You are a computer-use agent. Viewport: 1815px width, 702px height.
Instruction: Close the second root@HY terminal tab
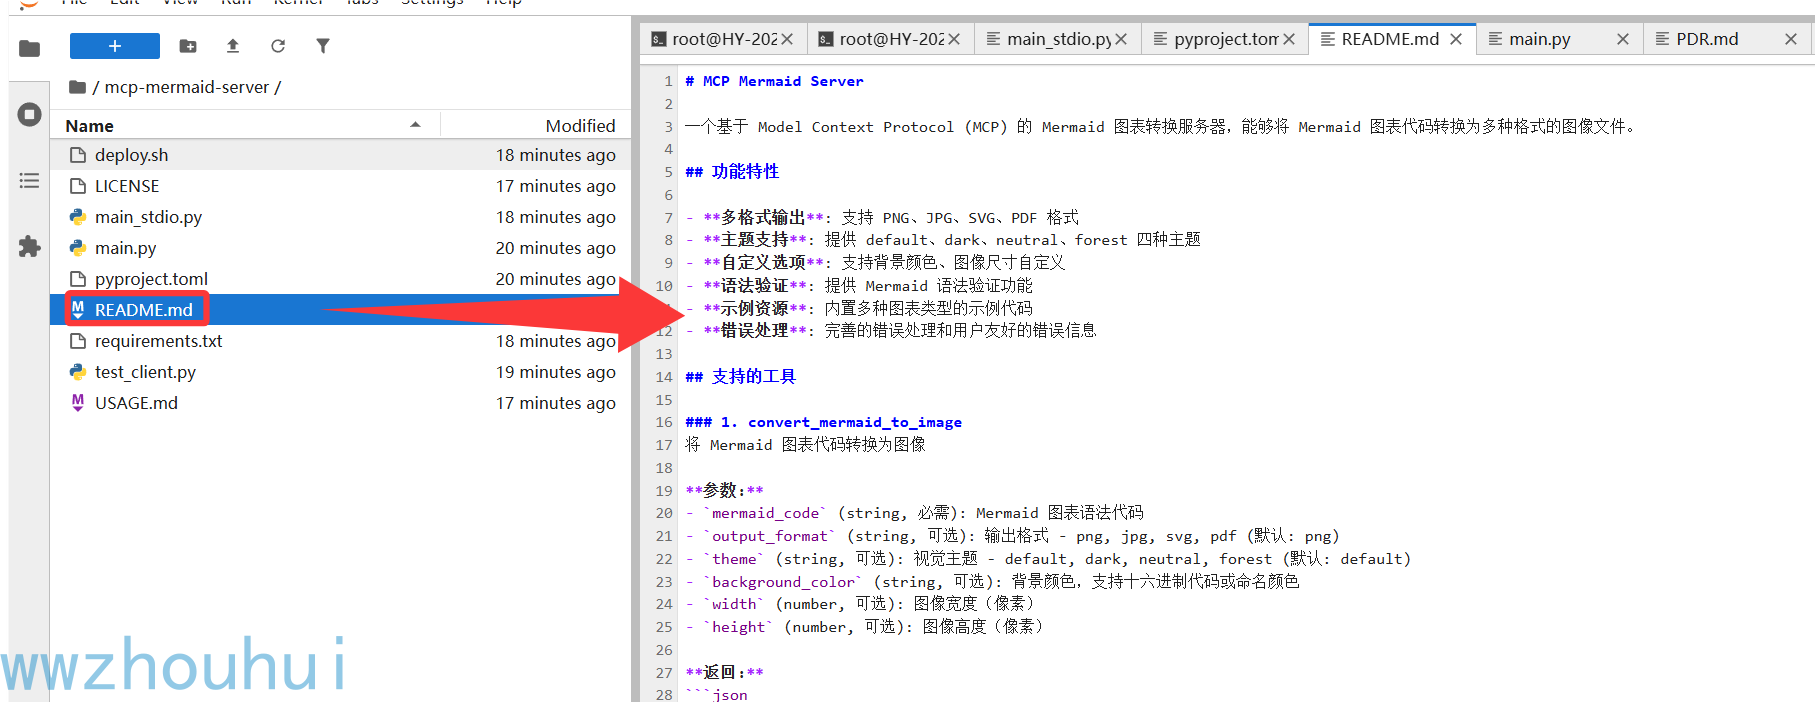pyautogui.click(x=955, y=39)
